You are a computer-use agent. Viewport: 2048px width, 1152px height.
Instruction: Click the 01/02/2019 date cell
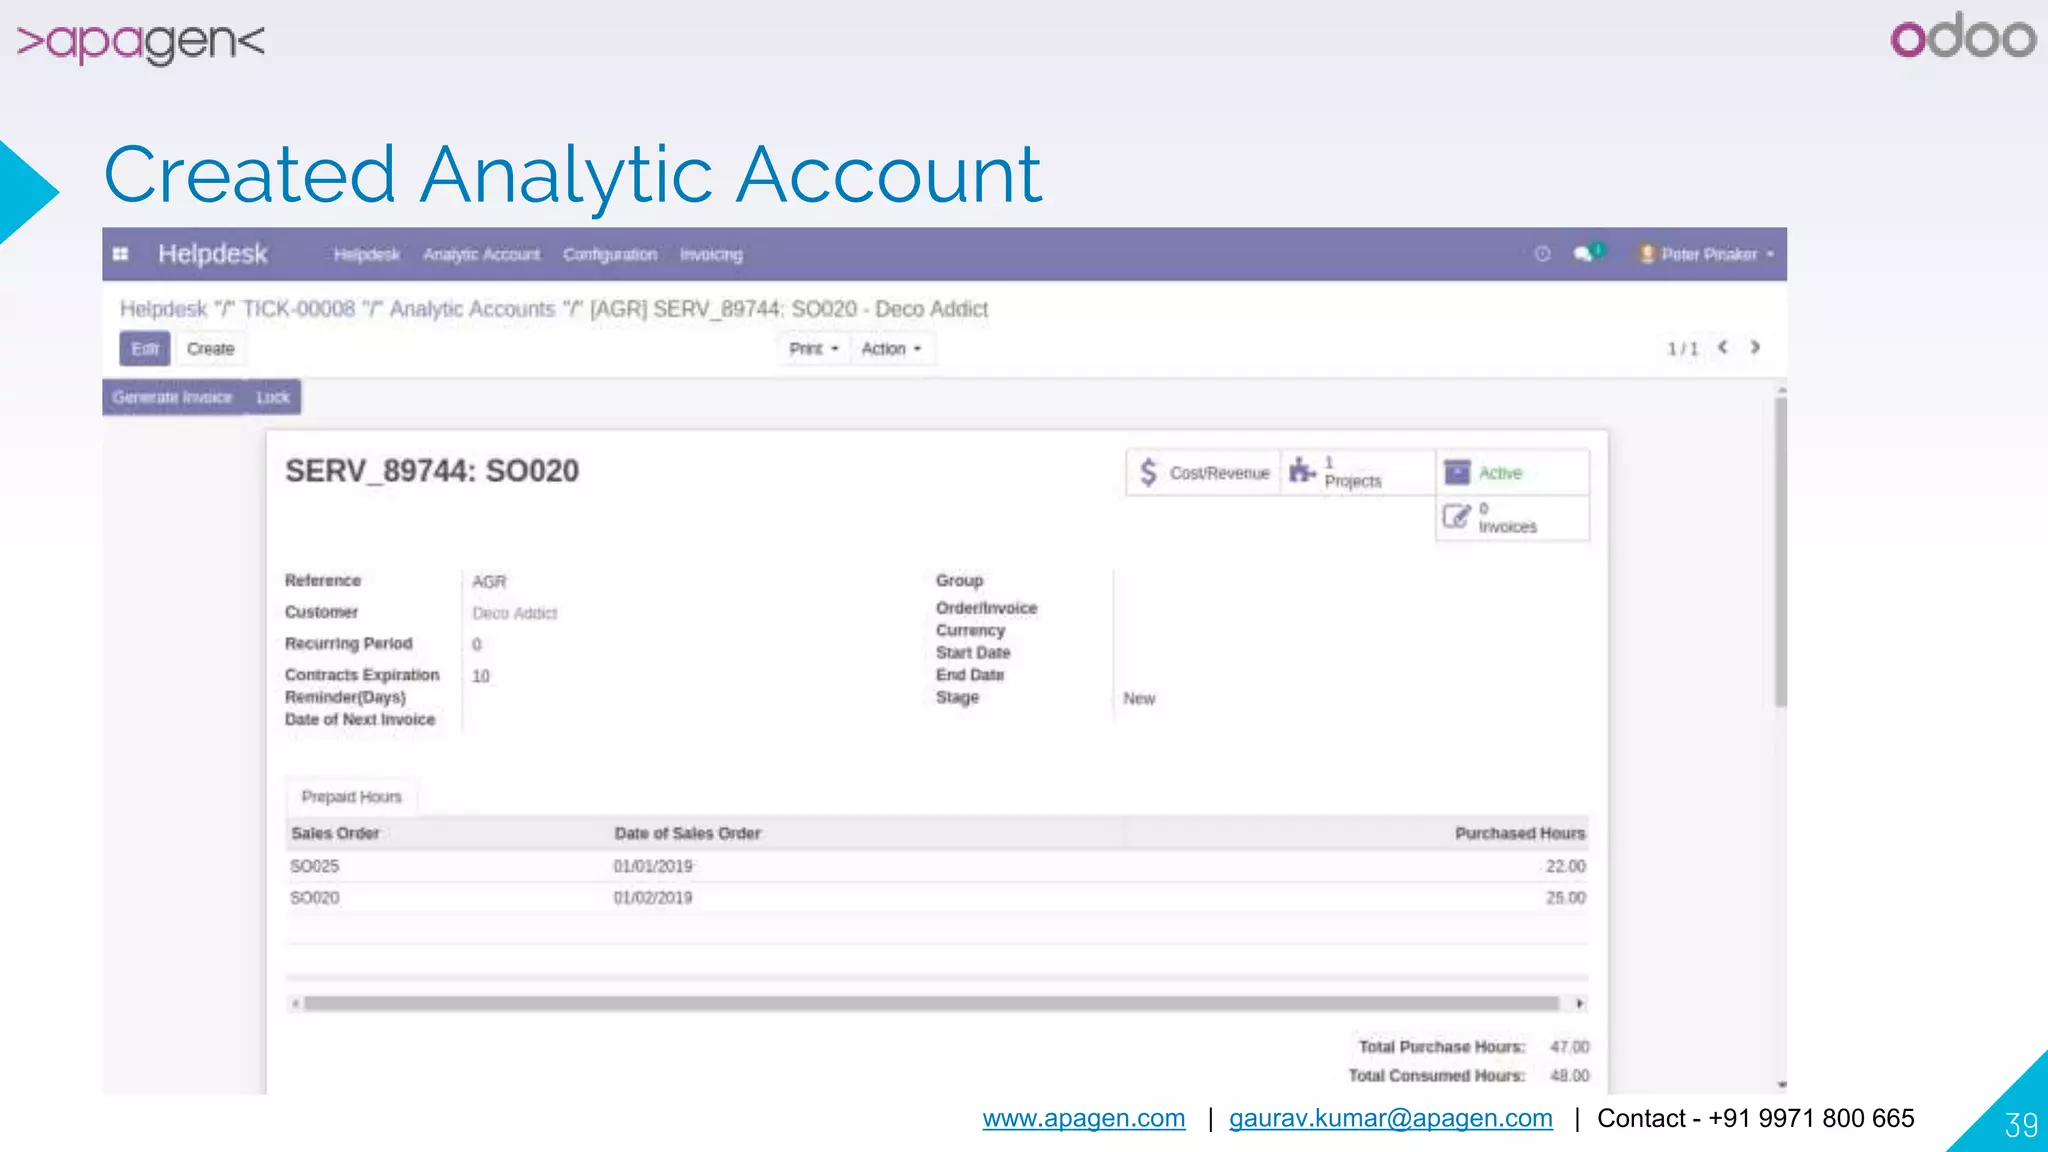(653, 898)
